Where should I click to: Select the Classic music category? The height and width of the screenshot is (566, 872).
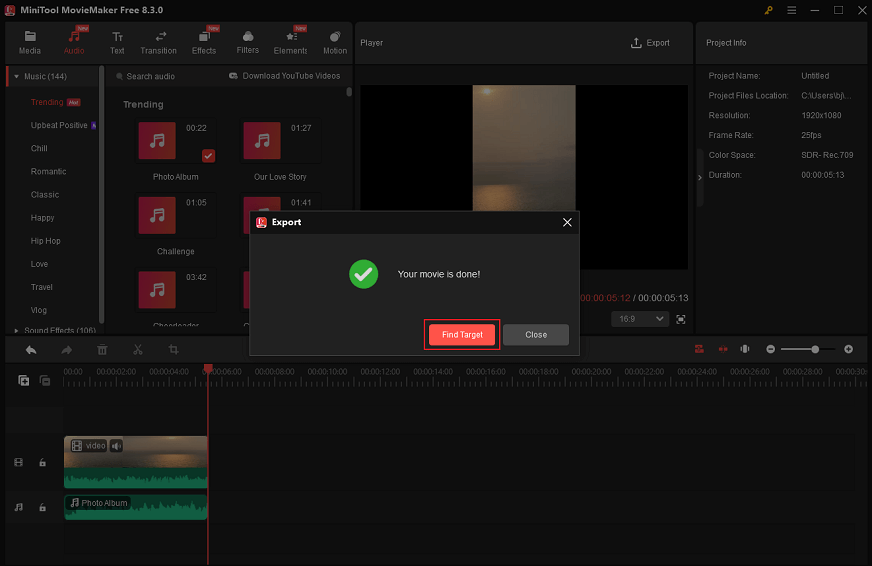(44, 195)
